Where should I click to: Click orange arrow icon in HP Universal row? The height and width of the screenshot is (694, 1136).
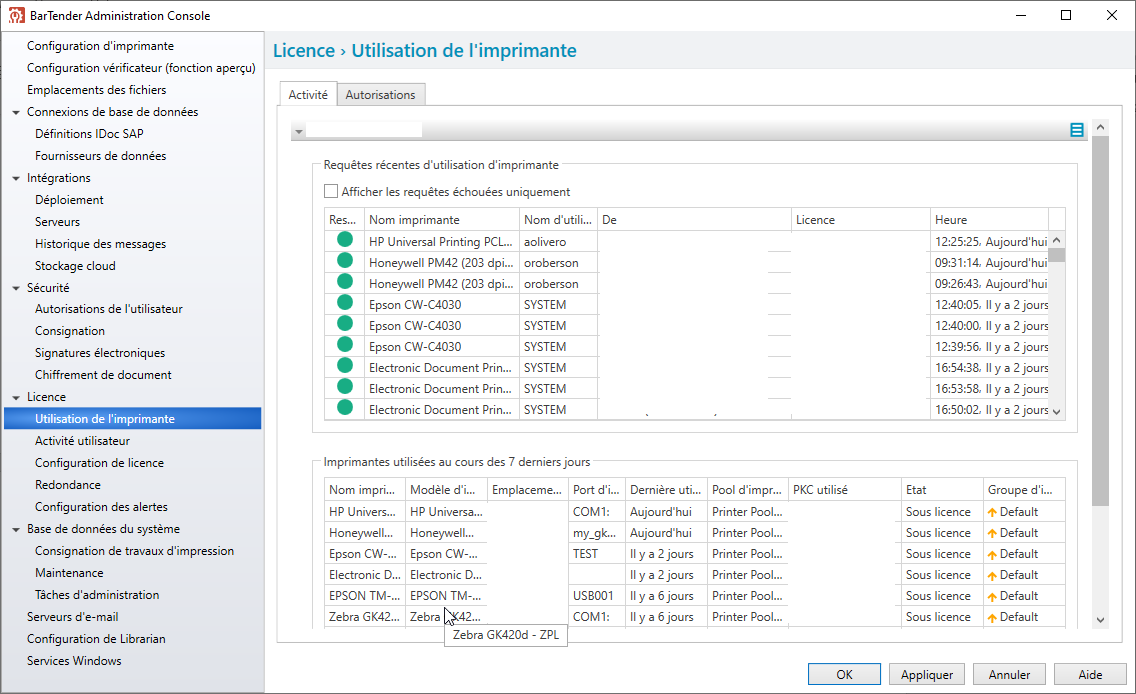pyautogui.click(x=992, y=512)
